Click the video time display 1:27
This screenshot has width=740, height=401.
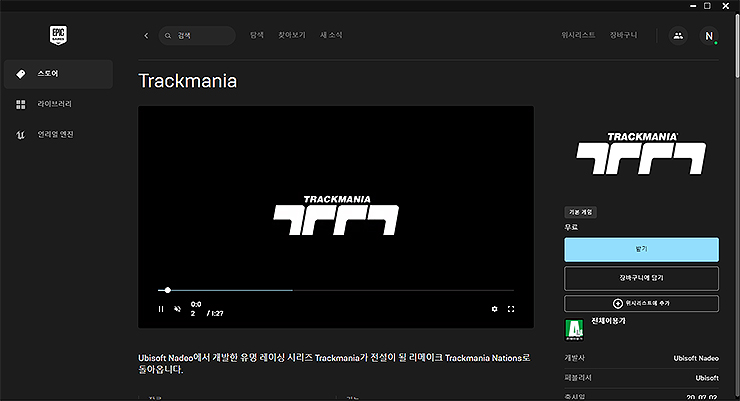pyautogui.click(x=216, y=314)
